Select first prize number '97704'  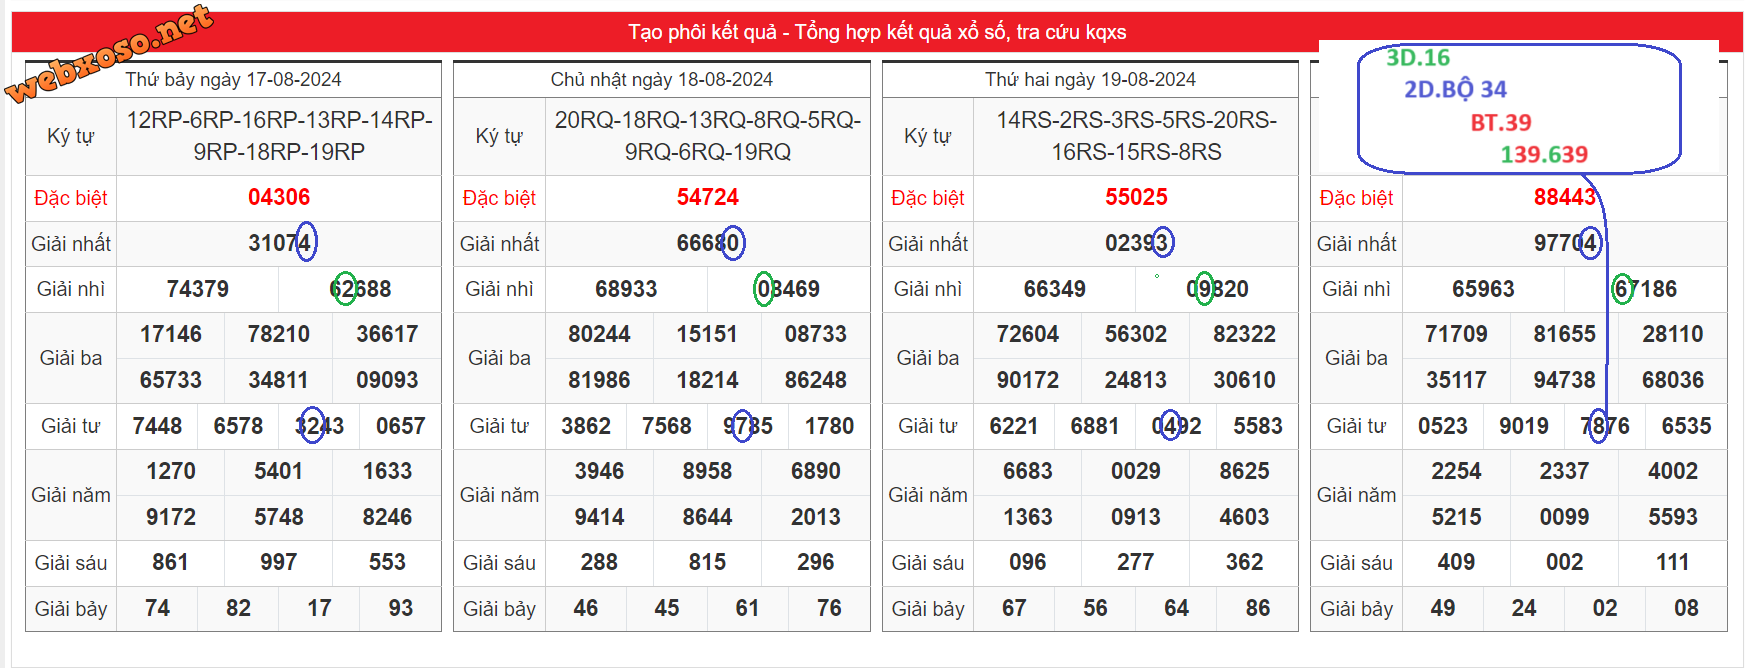click(1564, 243)
